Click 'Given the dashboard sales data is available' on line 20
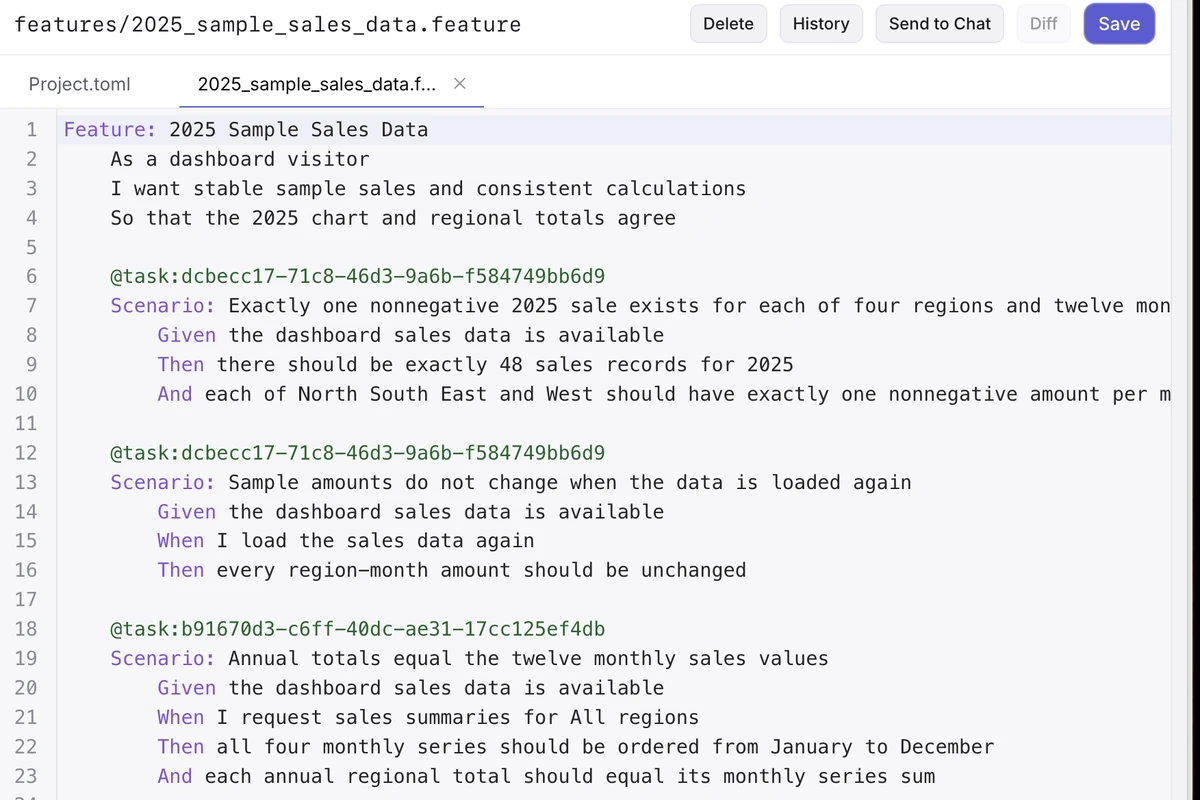The width and height of the screenshot is (1200, 800). coord(411,688)
